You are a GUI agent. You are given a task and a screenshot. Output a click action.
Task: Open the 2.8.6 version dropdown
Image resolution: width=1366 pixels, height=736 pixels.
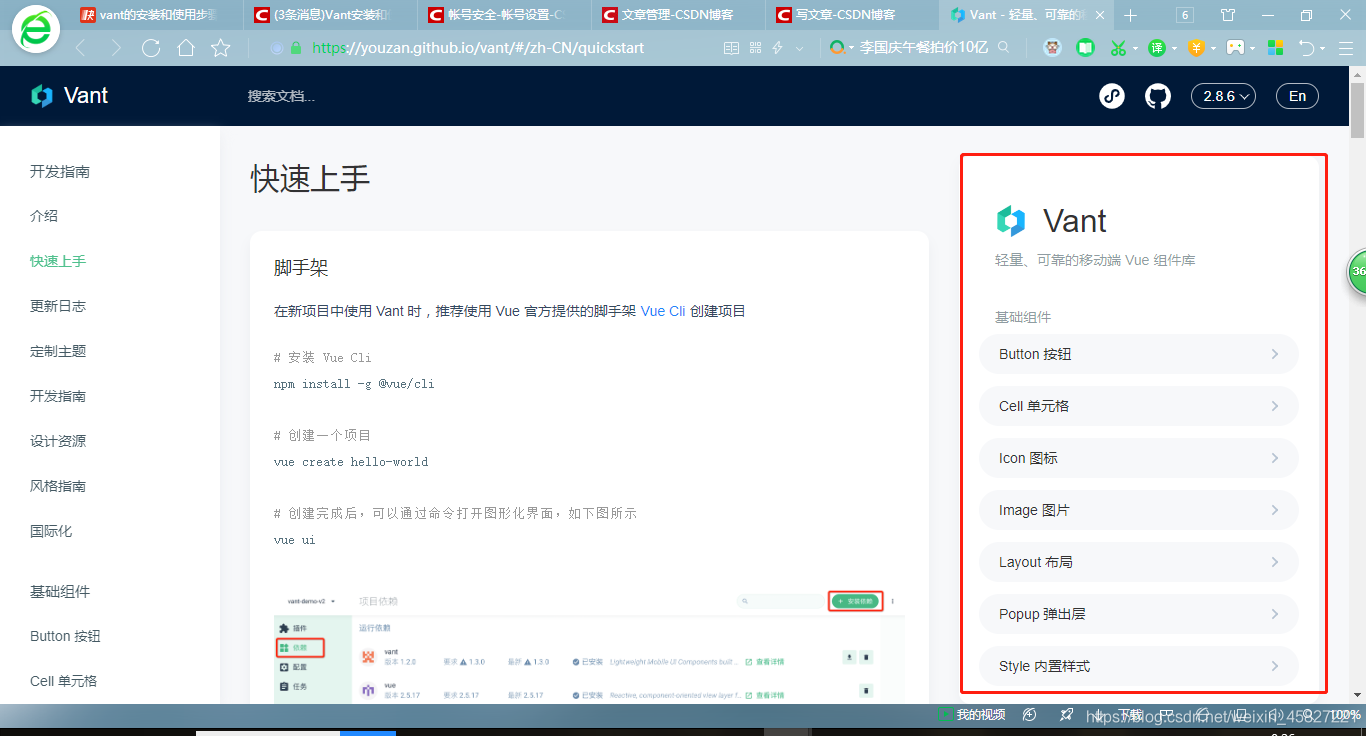point(1224,96)
